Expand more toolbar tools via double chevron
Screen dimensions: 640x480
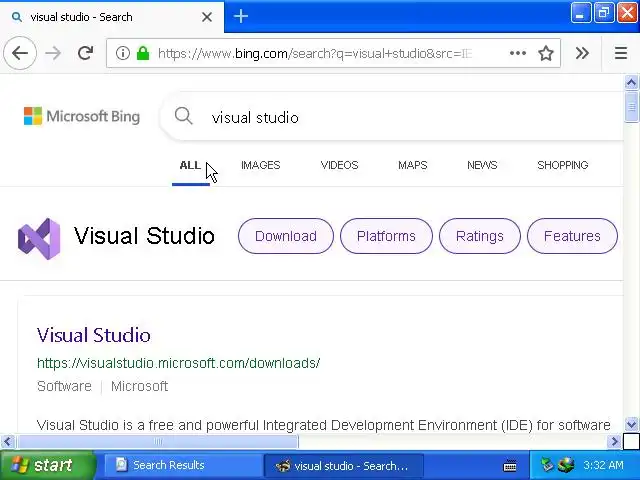(582, 53)
